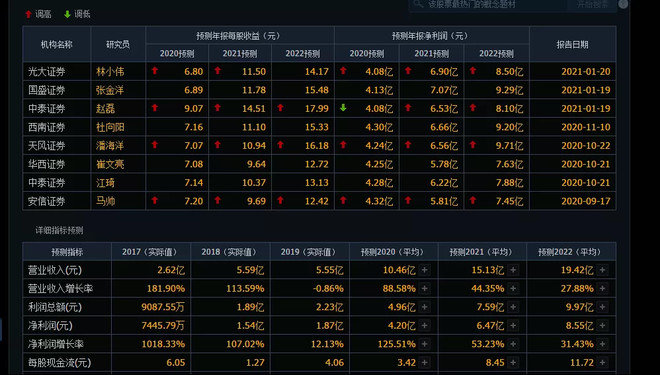660x375 pixels.
Task: Expand plus beside 利润总额 预测2022 9.97亿
Action: click(x=602, y=307)
